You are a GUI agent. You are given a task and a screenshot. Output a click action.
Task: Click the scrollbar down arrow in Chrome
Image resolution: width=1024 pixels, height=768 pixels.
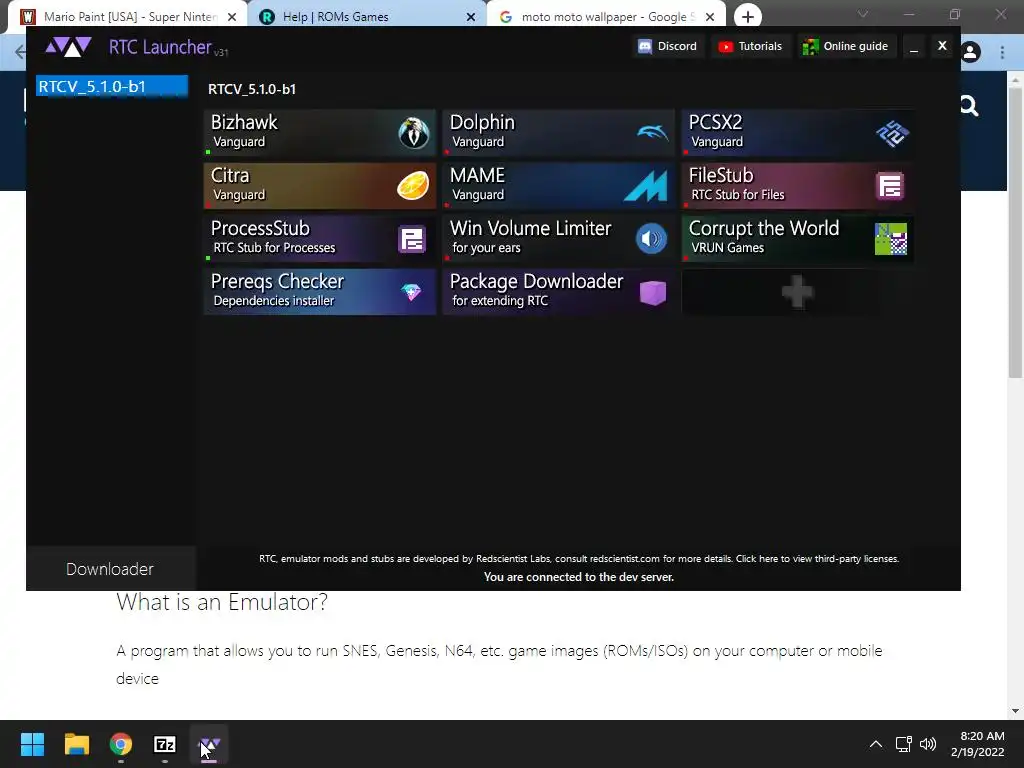pyautogui.click(x=1015, y=711)
